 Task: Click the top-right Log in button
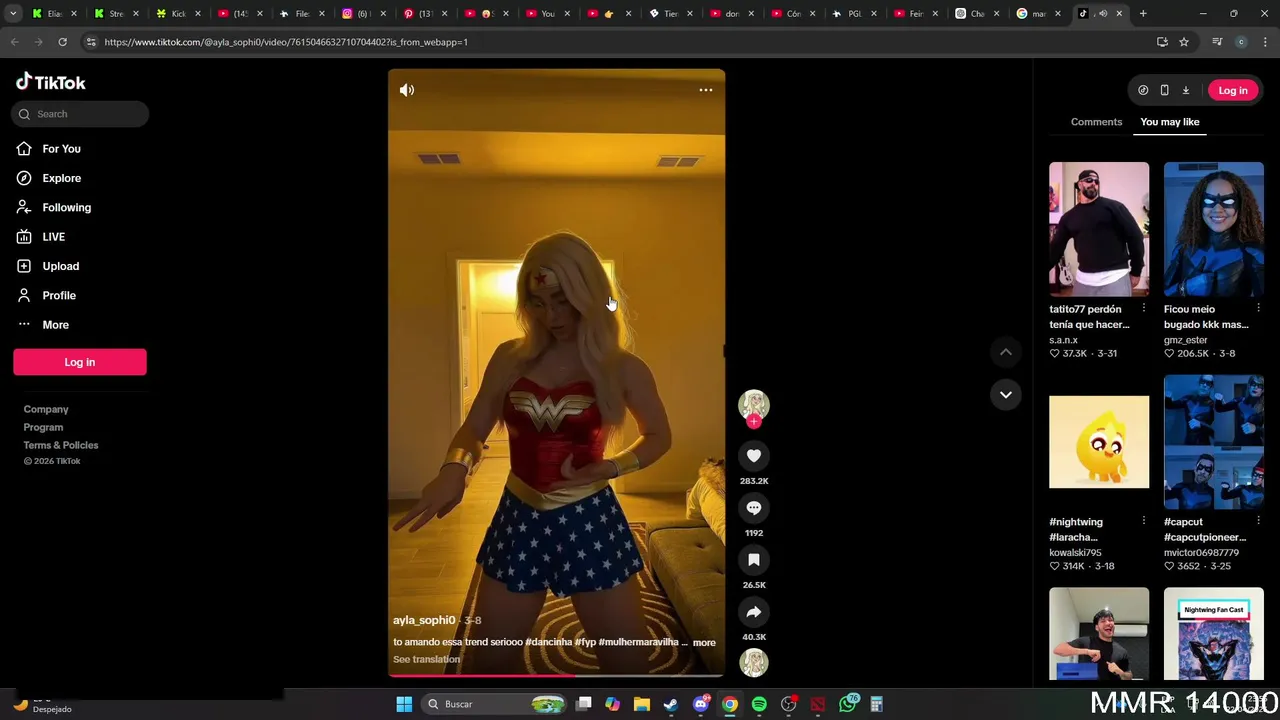pos(1233,90)
